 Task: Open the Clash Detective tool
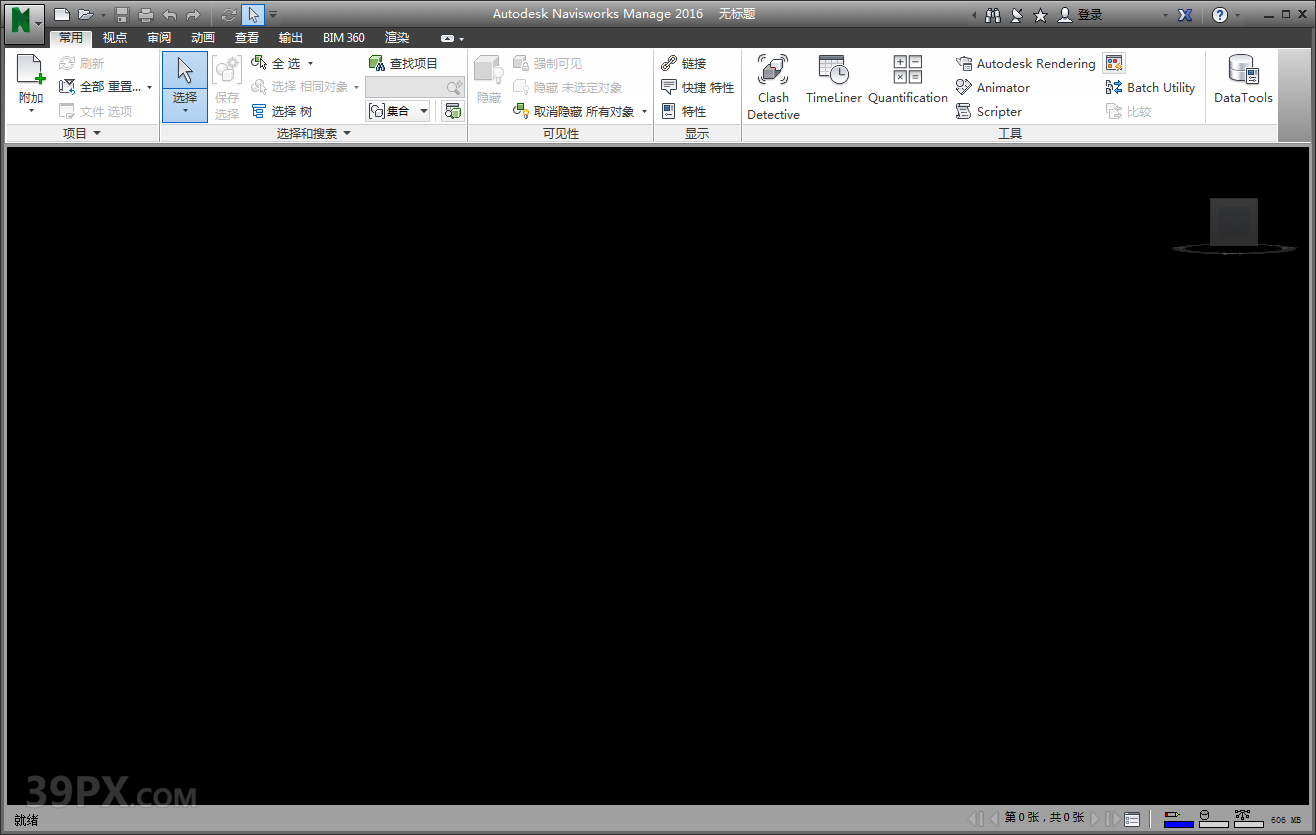773,86
